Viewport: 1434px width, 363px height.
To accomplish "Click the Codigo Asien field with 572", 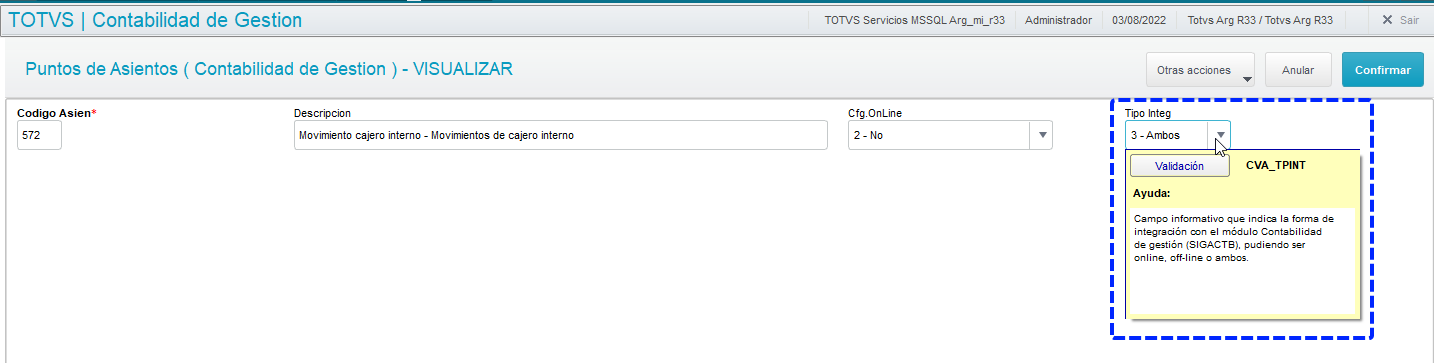I will 39,135.
